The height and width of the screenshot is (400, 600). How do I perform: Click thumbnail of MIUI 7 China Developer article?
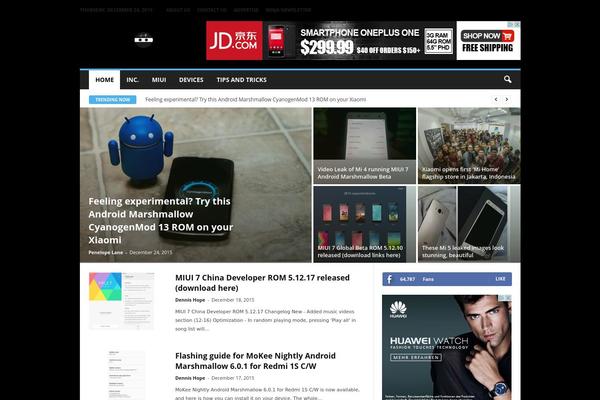122,301
